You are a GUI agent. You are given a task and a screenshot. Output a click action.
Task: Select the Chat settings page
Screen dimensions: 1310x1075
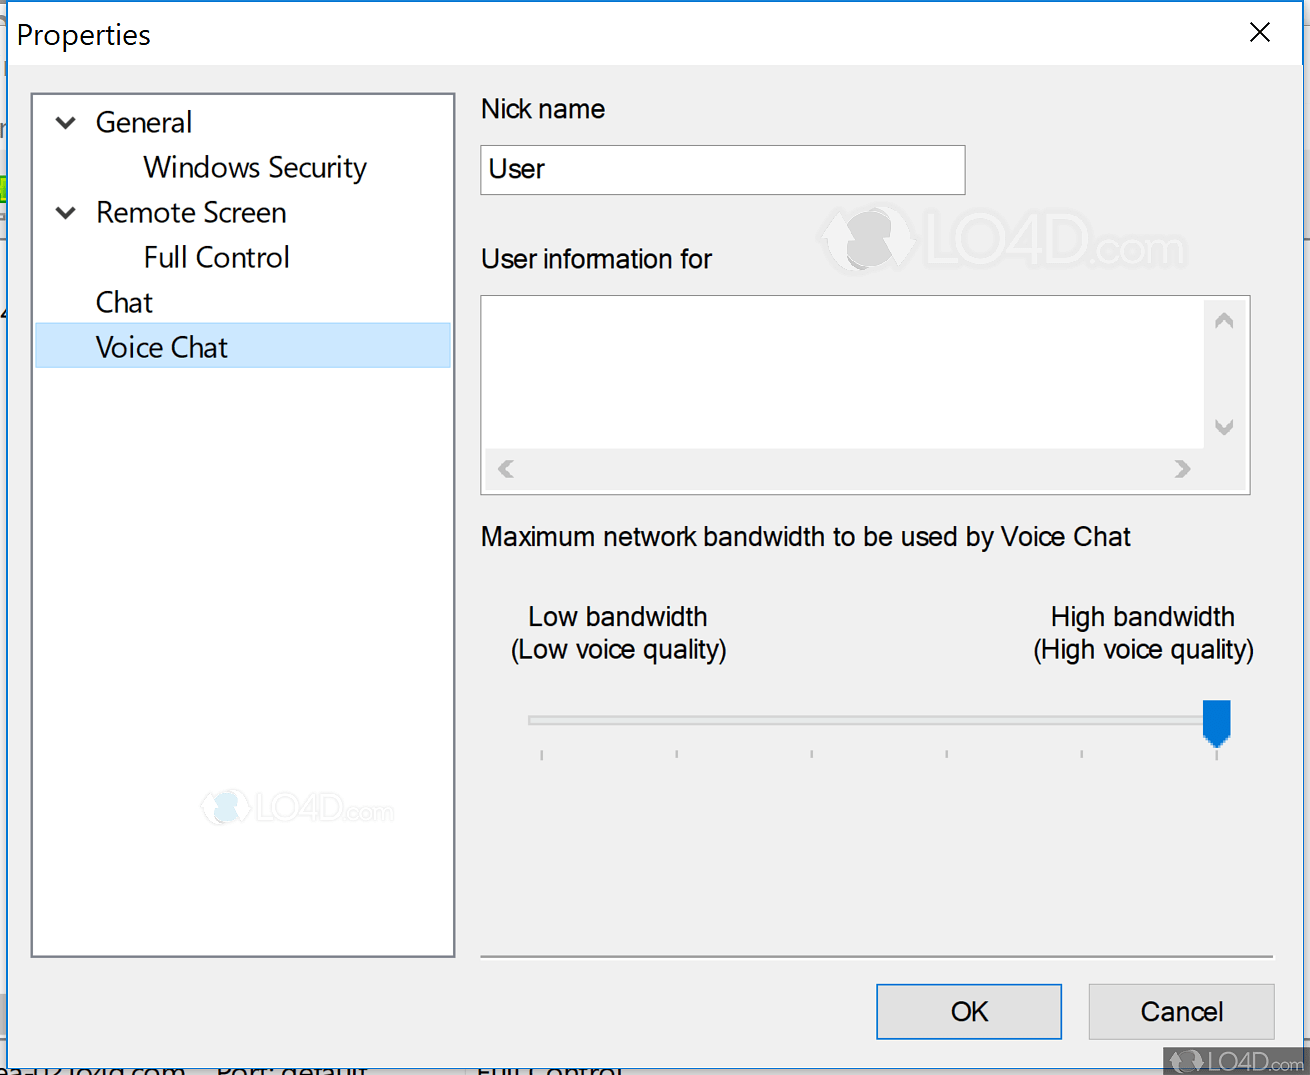[124, 302]
